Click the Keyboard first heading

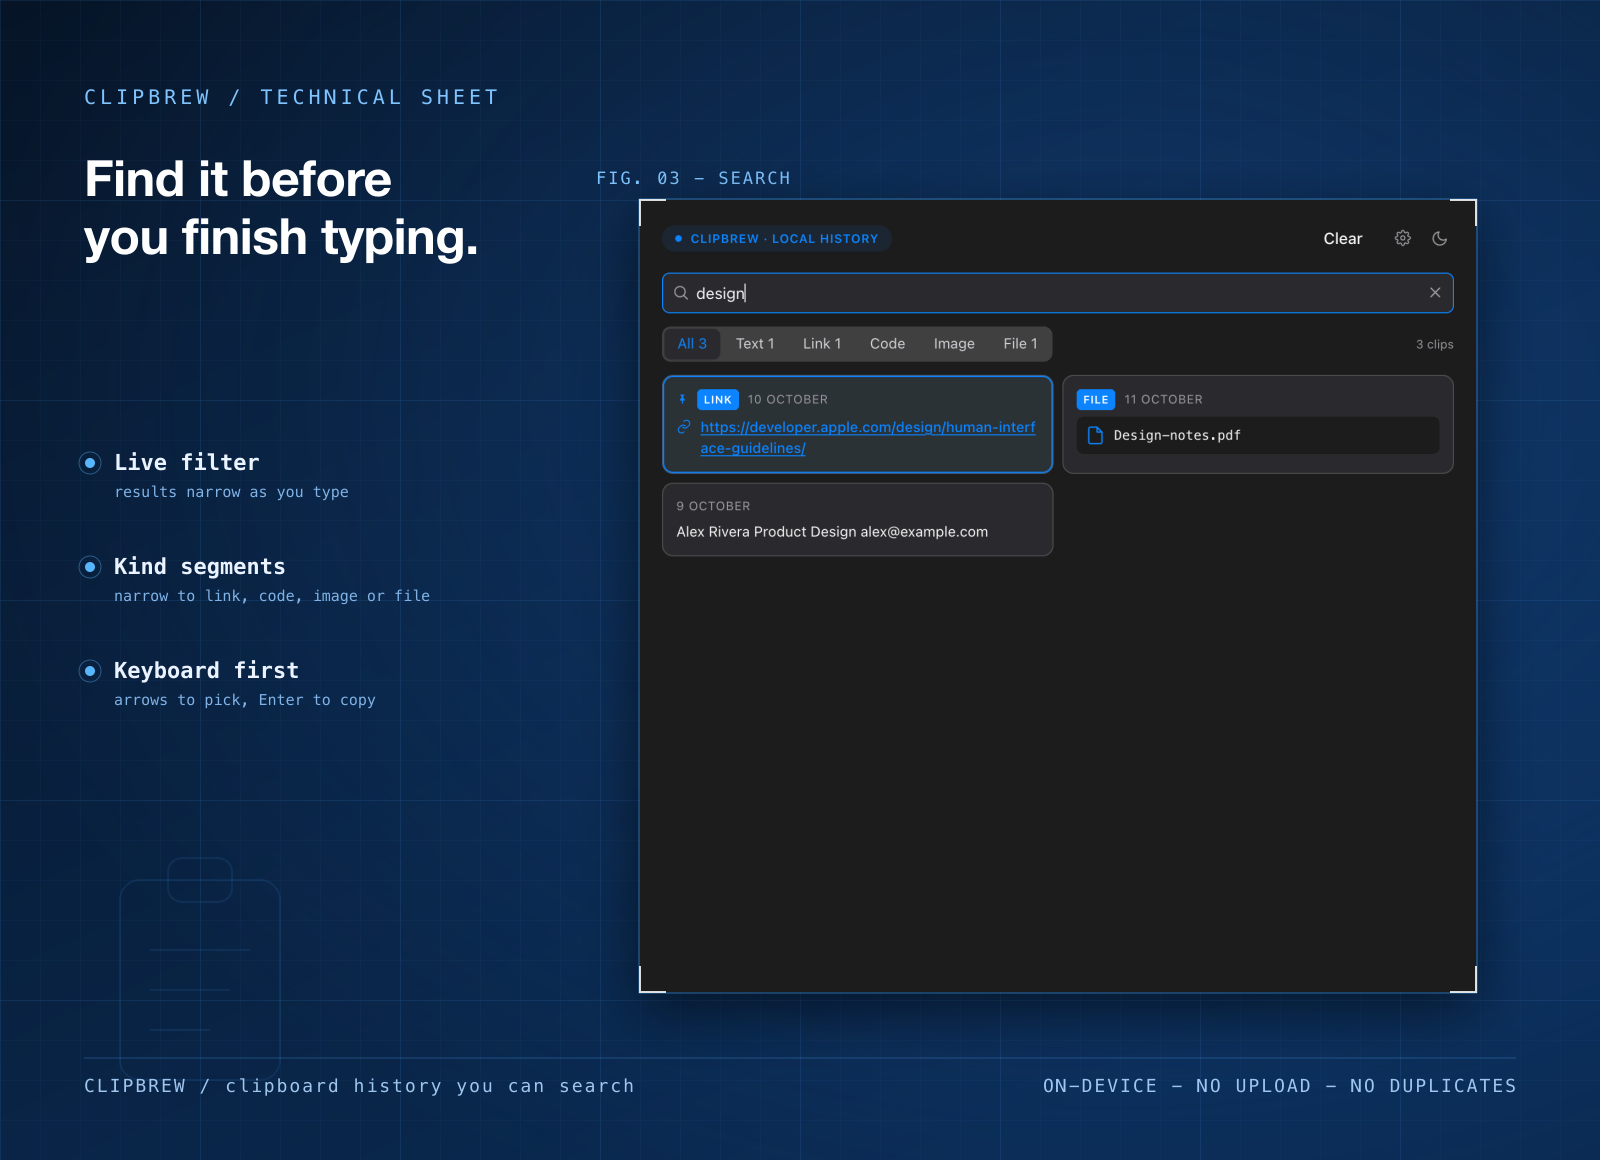coord(206,670)
